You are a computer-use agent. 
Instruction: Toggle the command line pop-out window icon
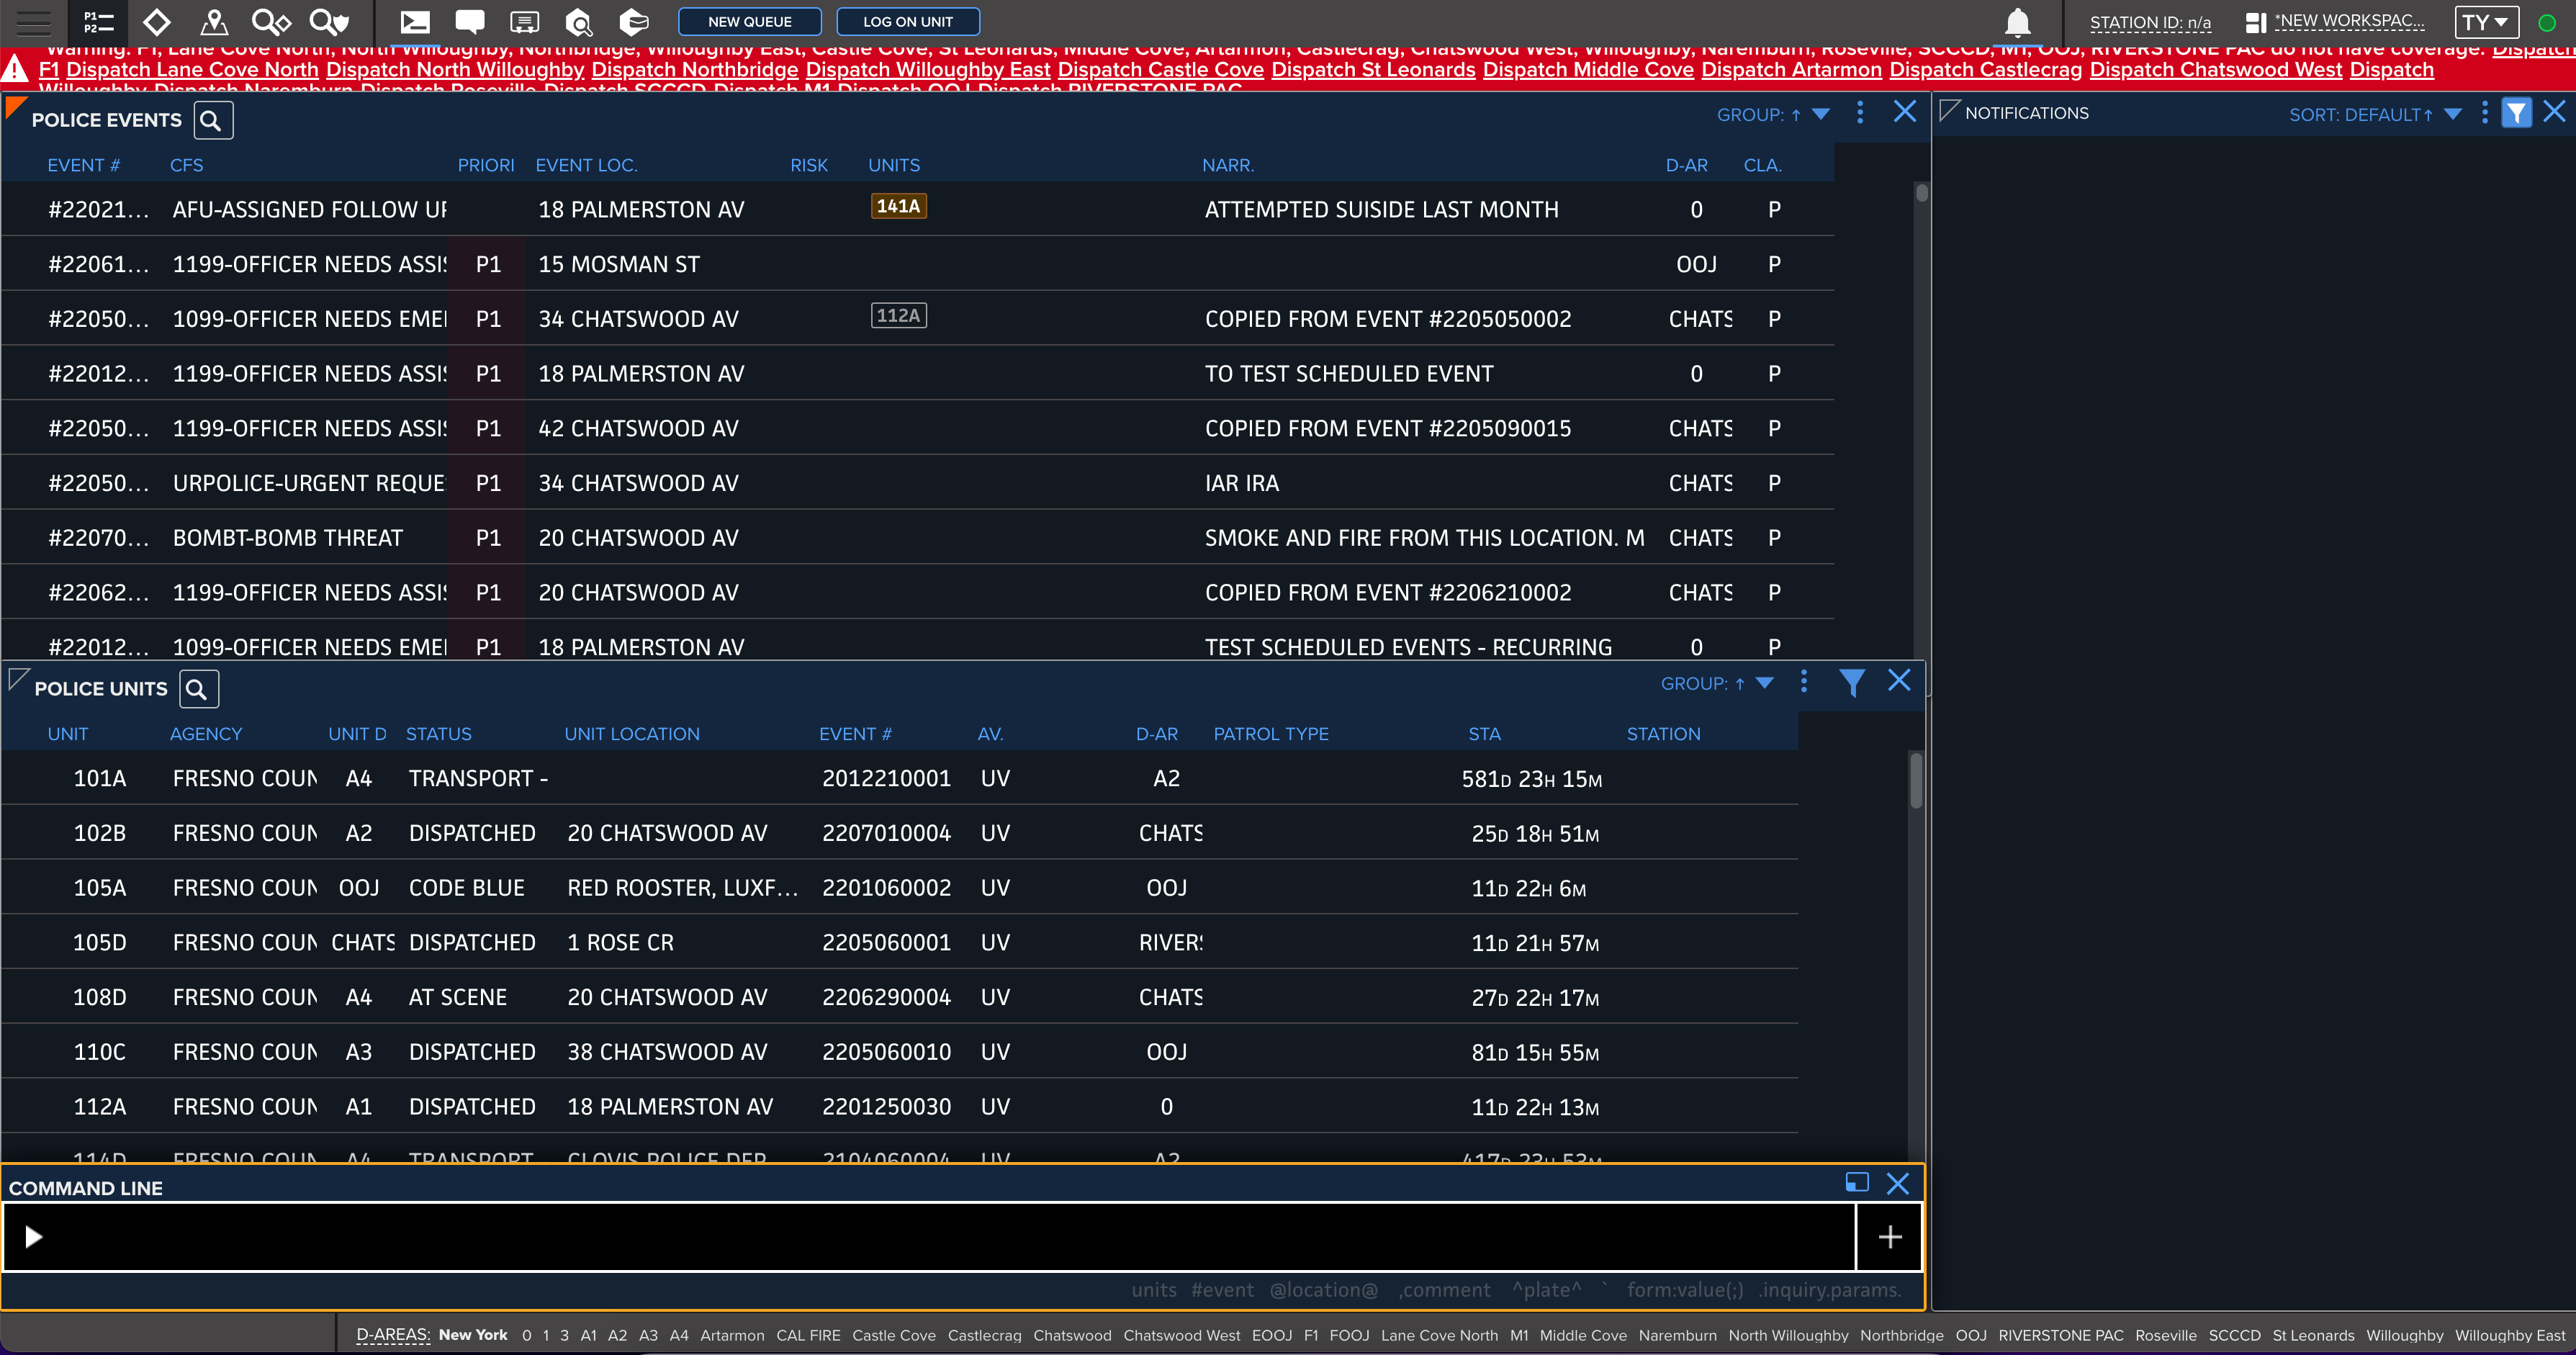point(1856,1183)
